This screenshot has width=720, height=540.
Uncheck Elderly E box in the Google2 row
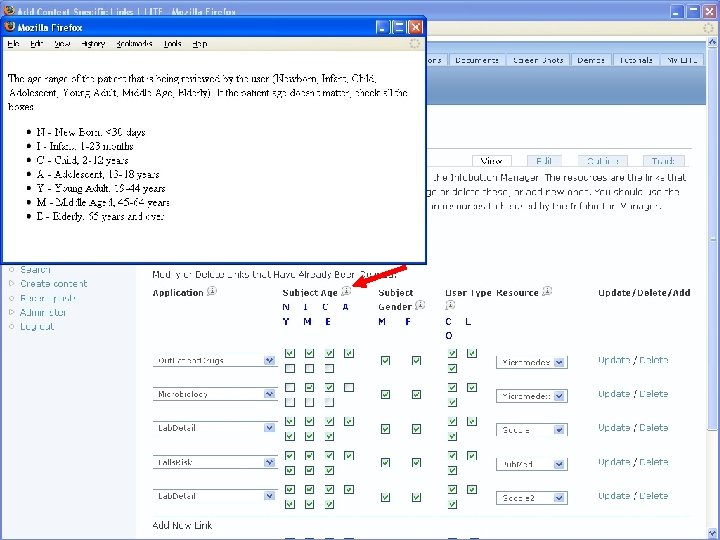[329, 504]
